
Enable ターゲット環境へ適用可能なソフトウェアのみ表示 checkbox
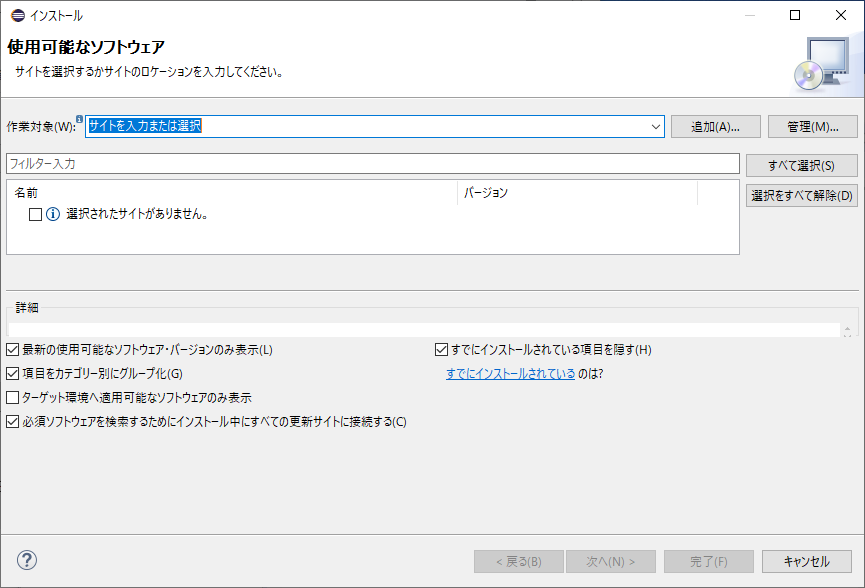point(12,398)
